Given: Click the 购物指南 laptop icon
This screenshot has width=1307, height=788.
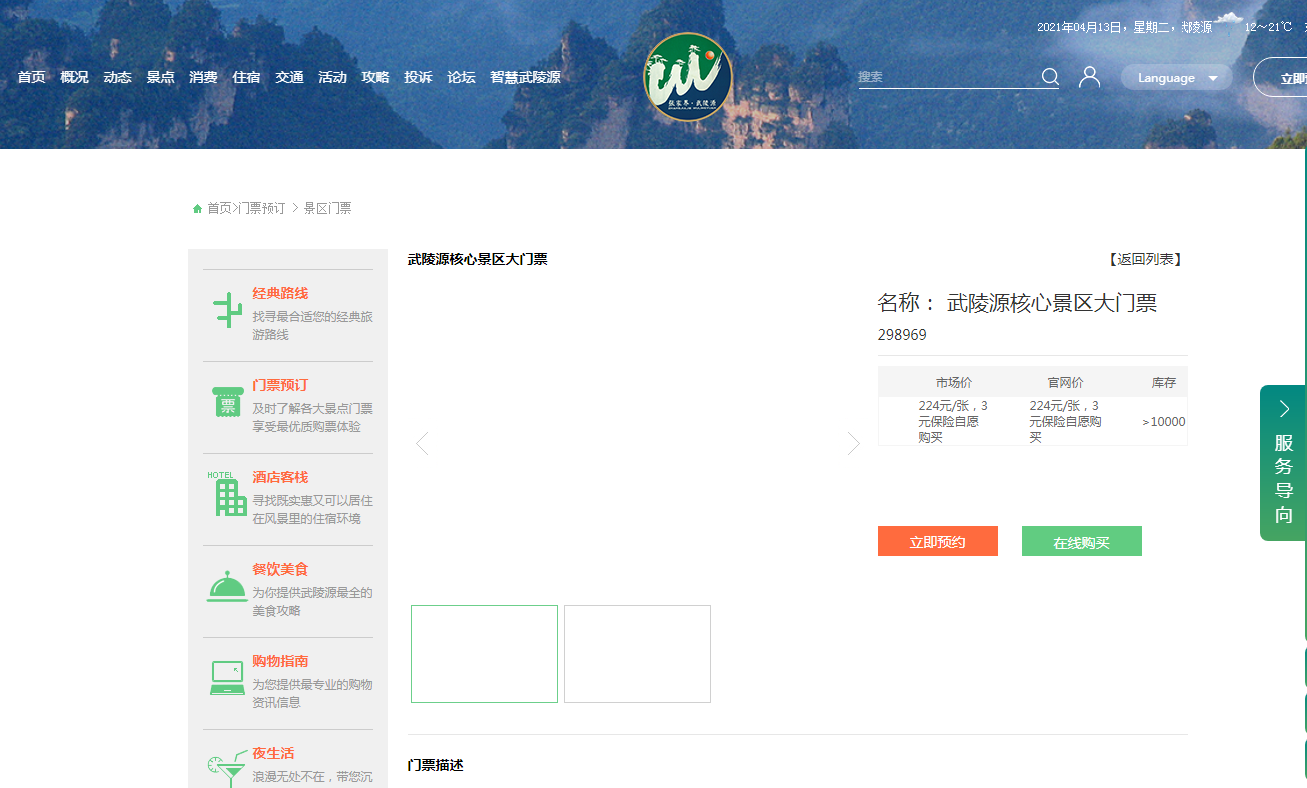Looking at the screenshot, I should [228, 678].
